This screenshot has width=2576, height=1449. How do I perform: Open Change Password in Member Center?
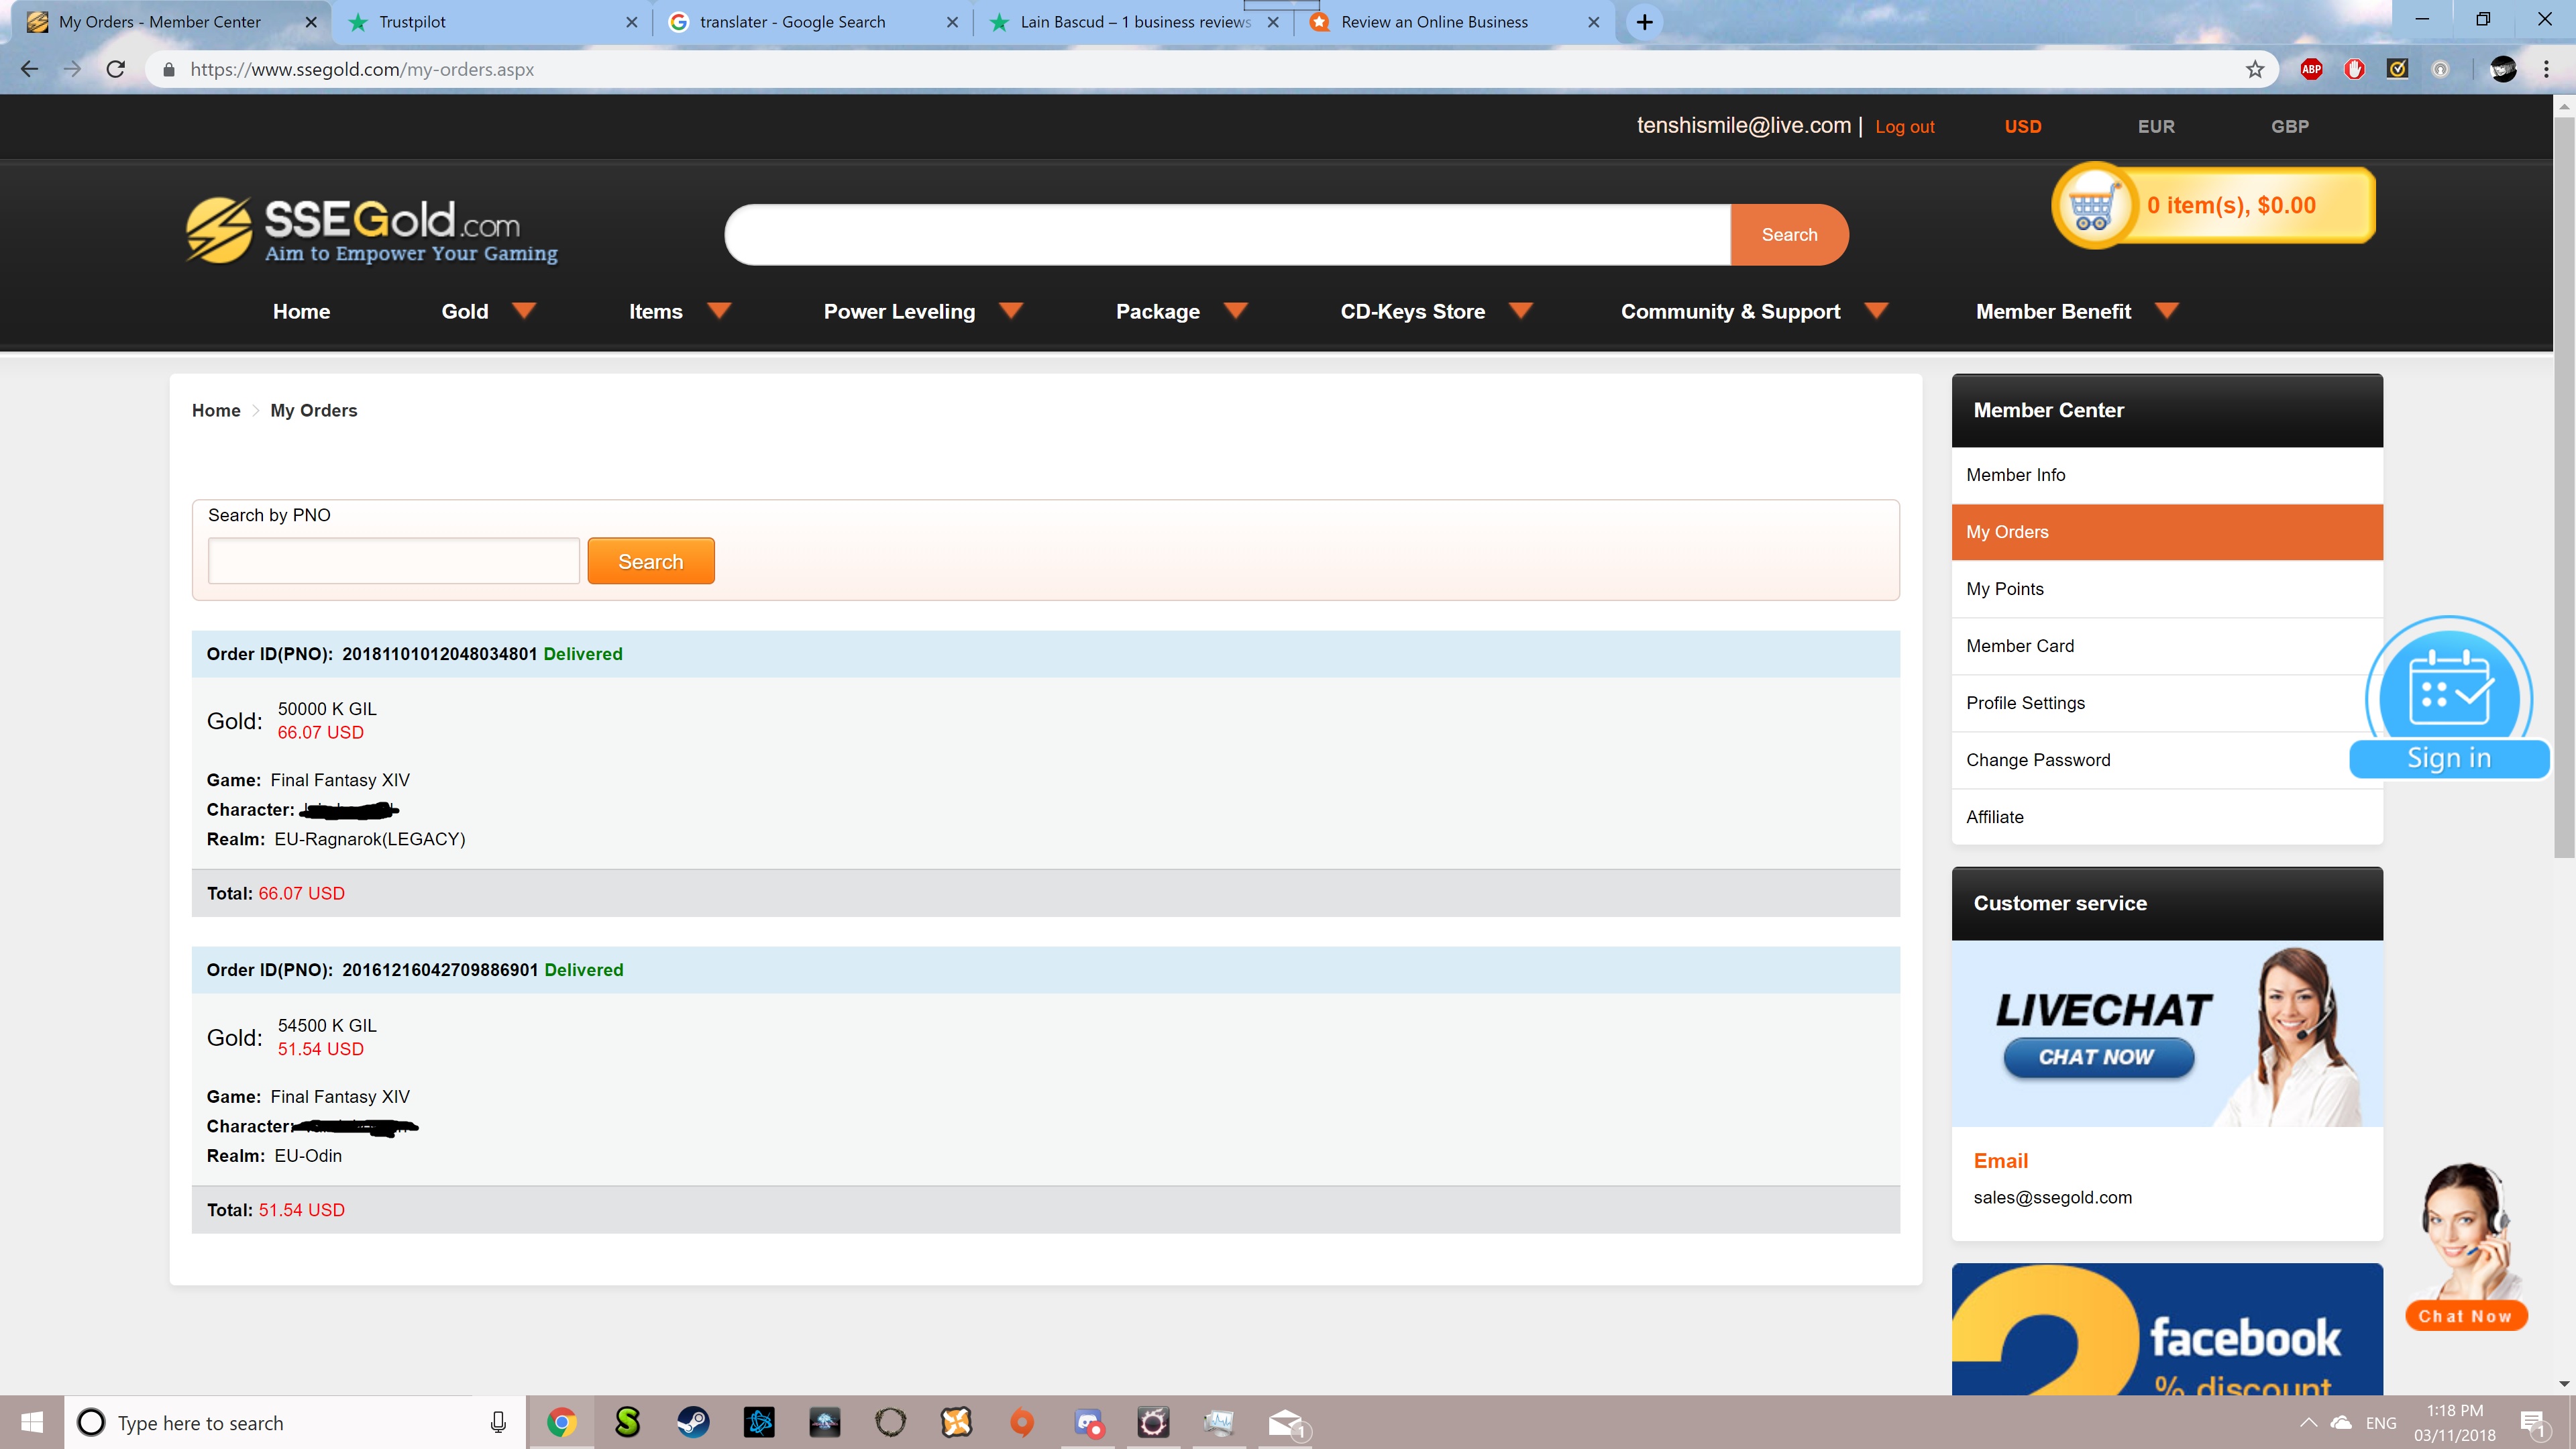2167,760
